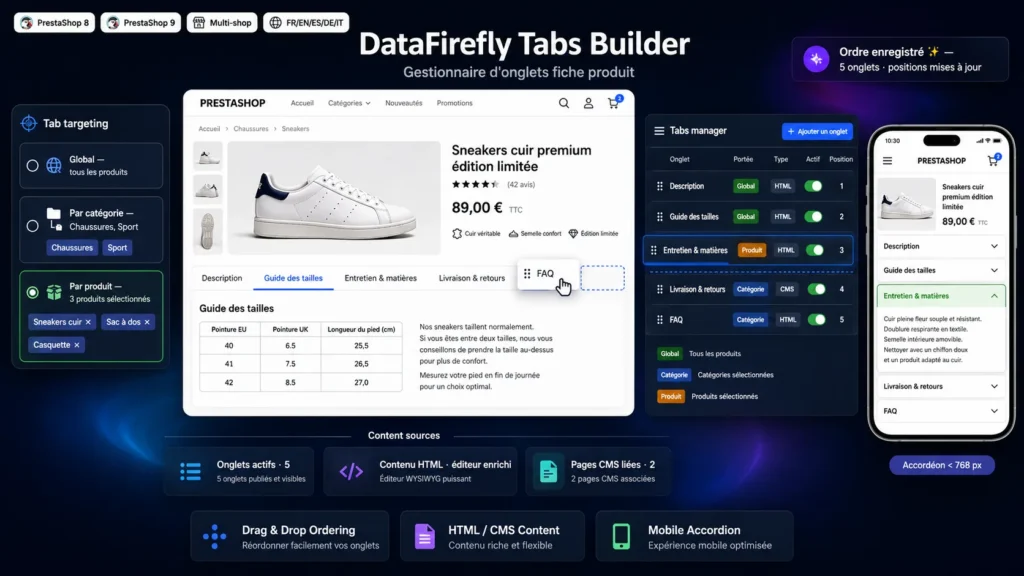Grab the drag handle of Guide des tailles row
Image resolution: width=1024 pixels, height=576 pixels.
(x=660, y=217)
